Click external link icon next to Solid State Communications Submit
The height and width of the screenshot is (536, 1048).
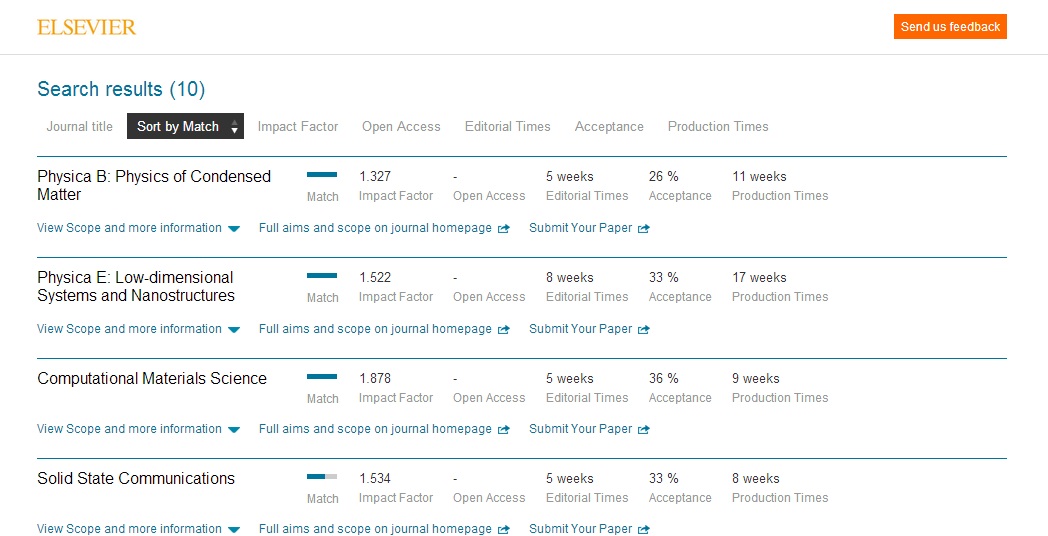pyautogui.click(x=644, y=530)
